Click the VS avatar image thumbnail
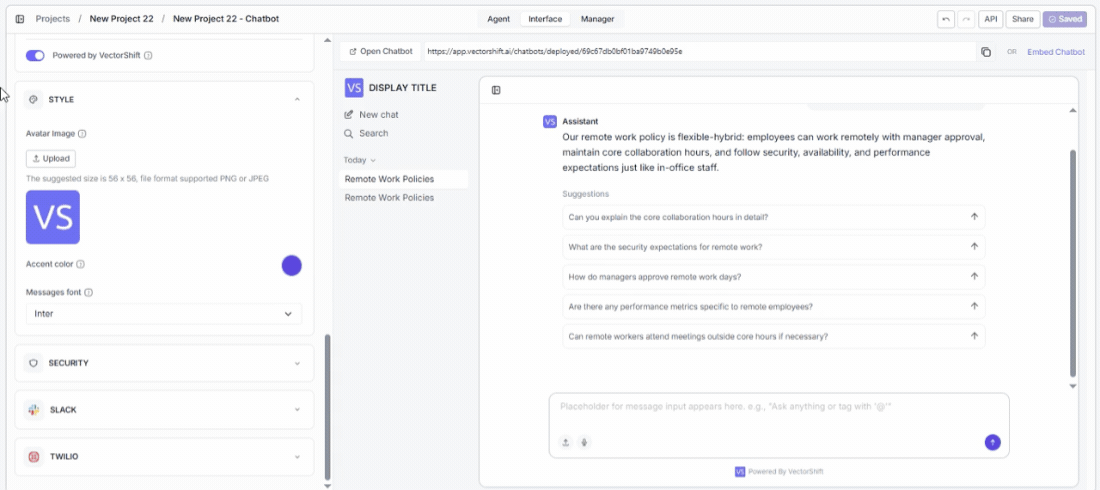 click(x=53, y=218)
